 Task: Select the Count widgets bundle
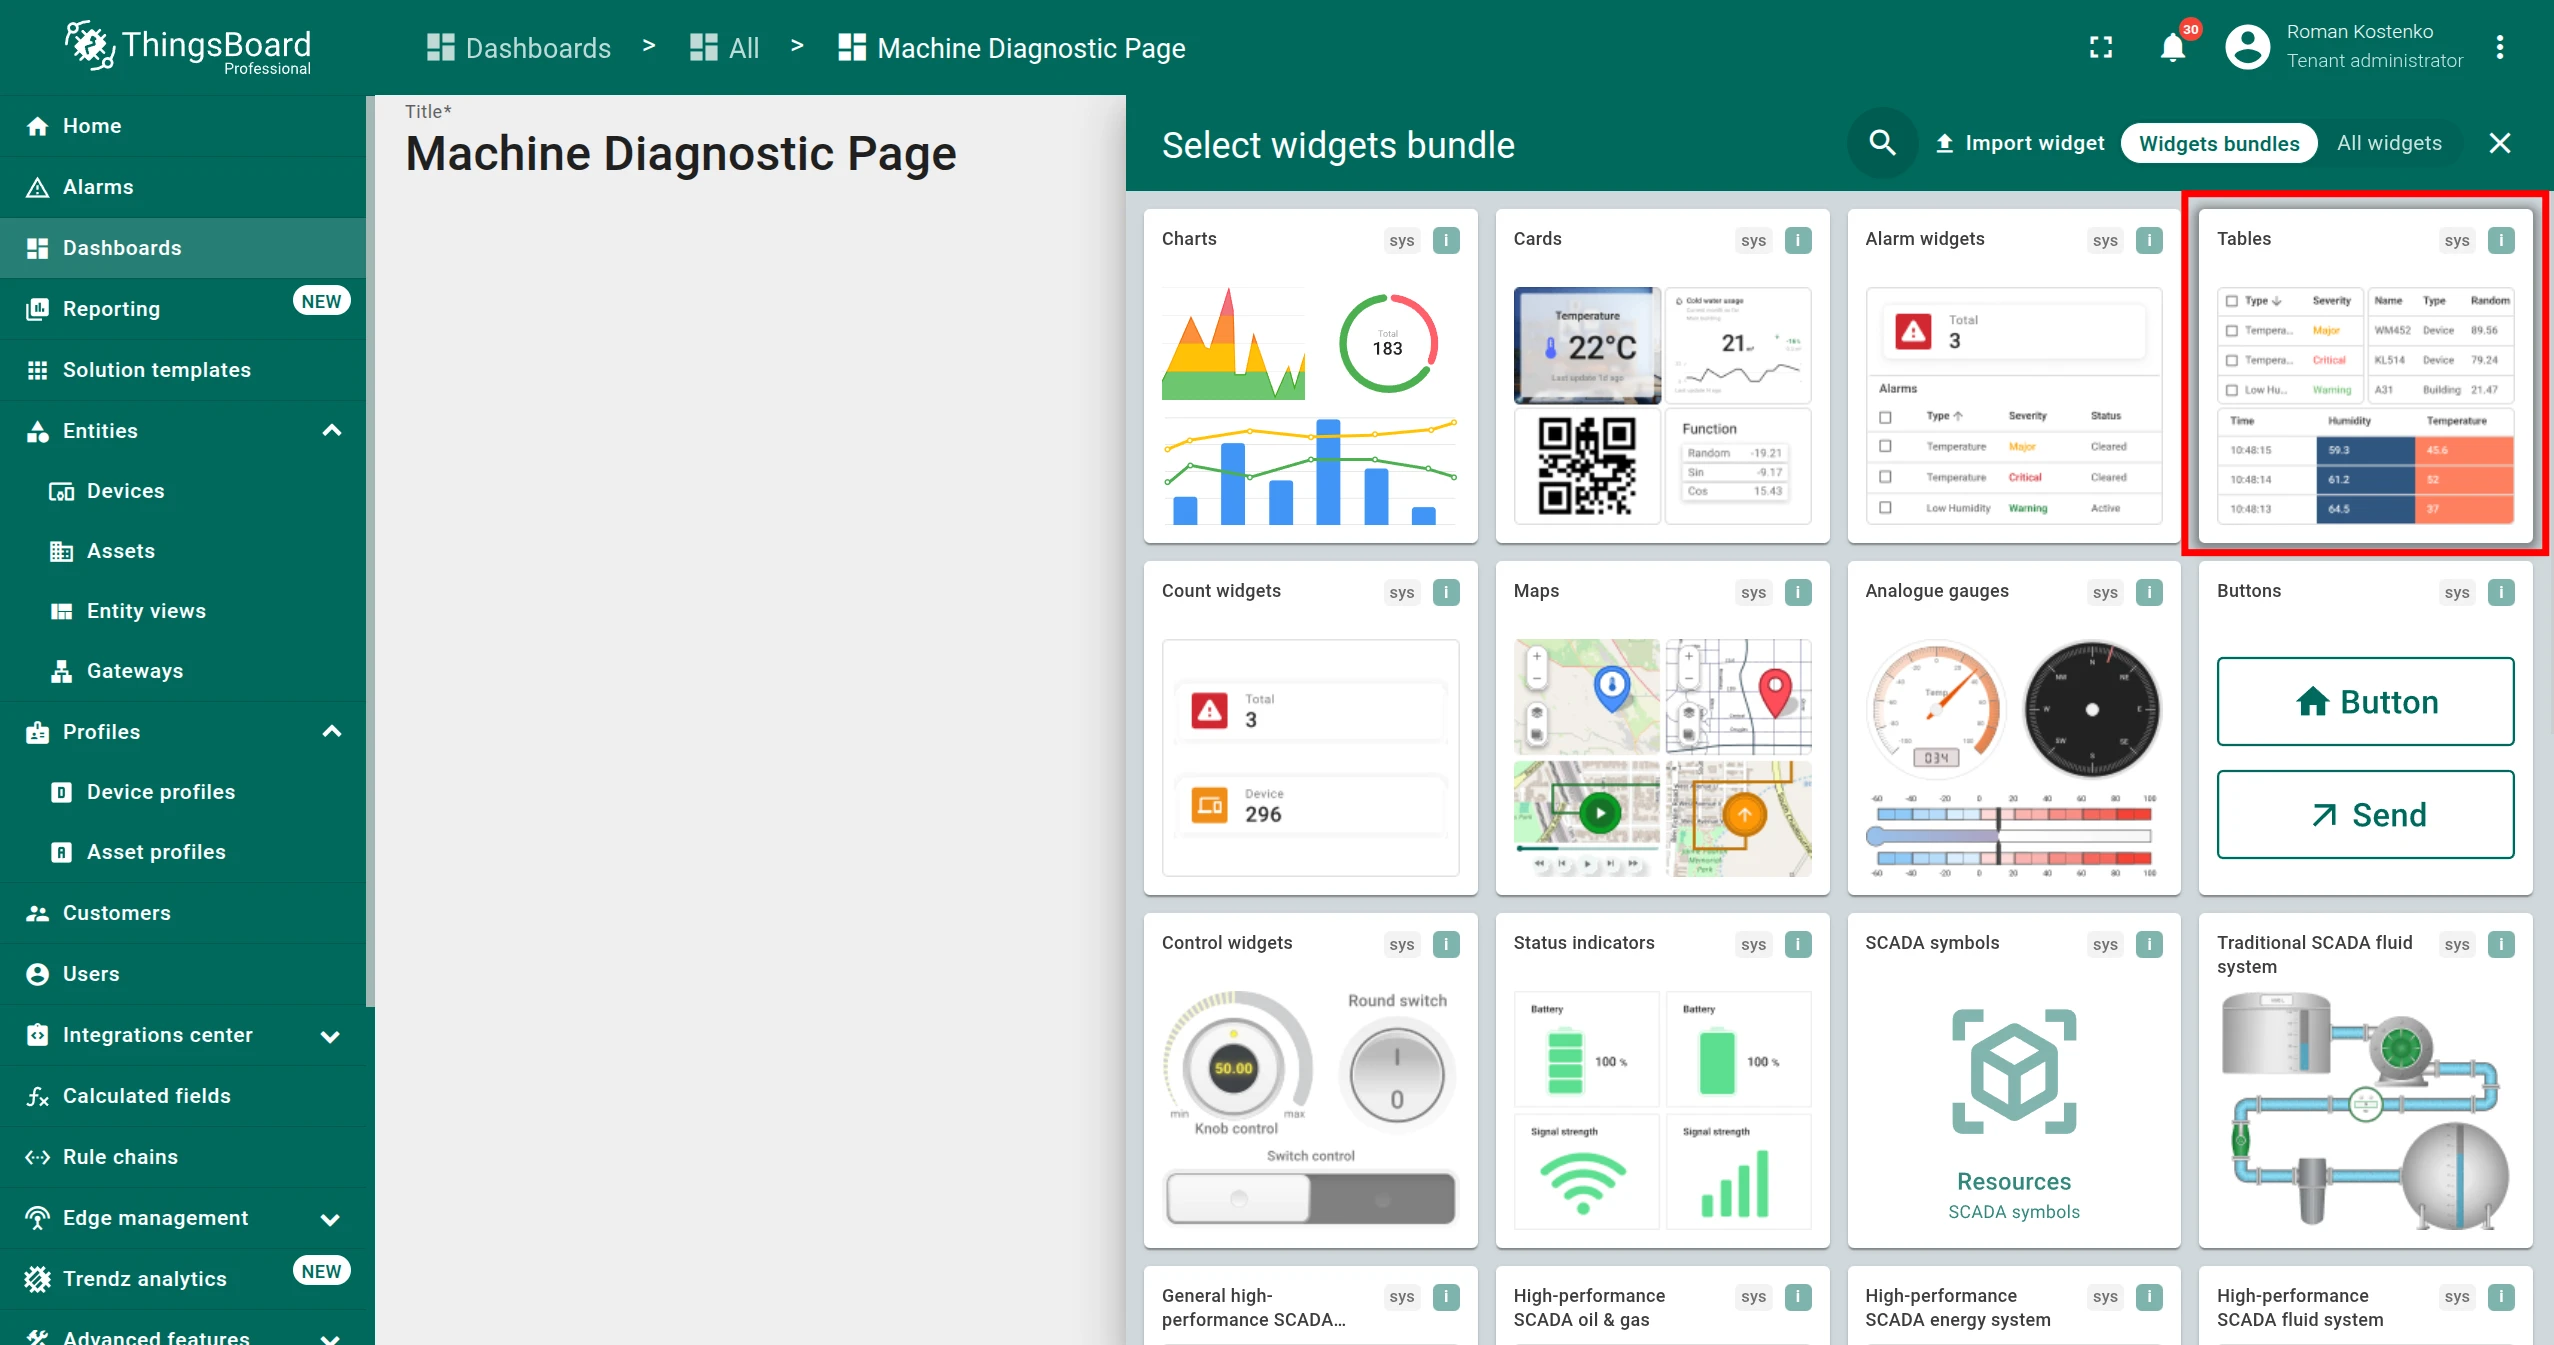(x=1310, y=728)
